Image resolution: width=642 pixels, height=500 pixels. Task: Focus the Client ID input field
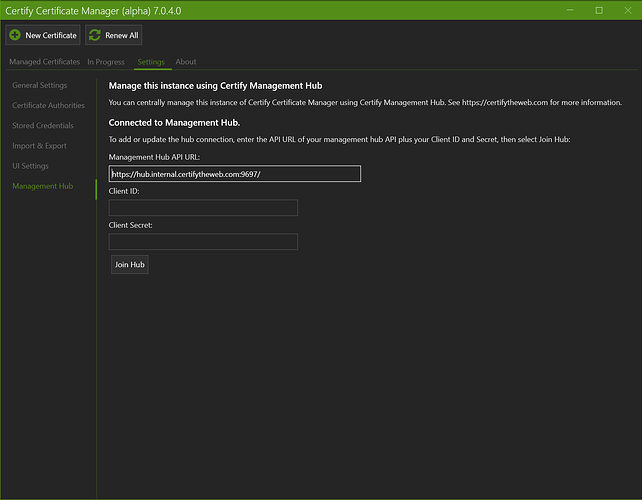click(x=203, y=208)
